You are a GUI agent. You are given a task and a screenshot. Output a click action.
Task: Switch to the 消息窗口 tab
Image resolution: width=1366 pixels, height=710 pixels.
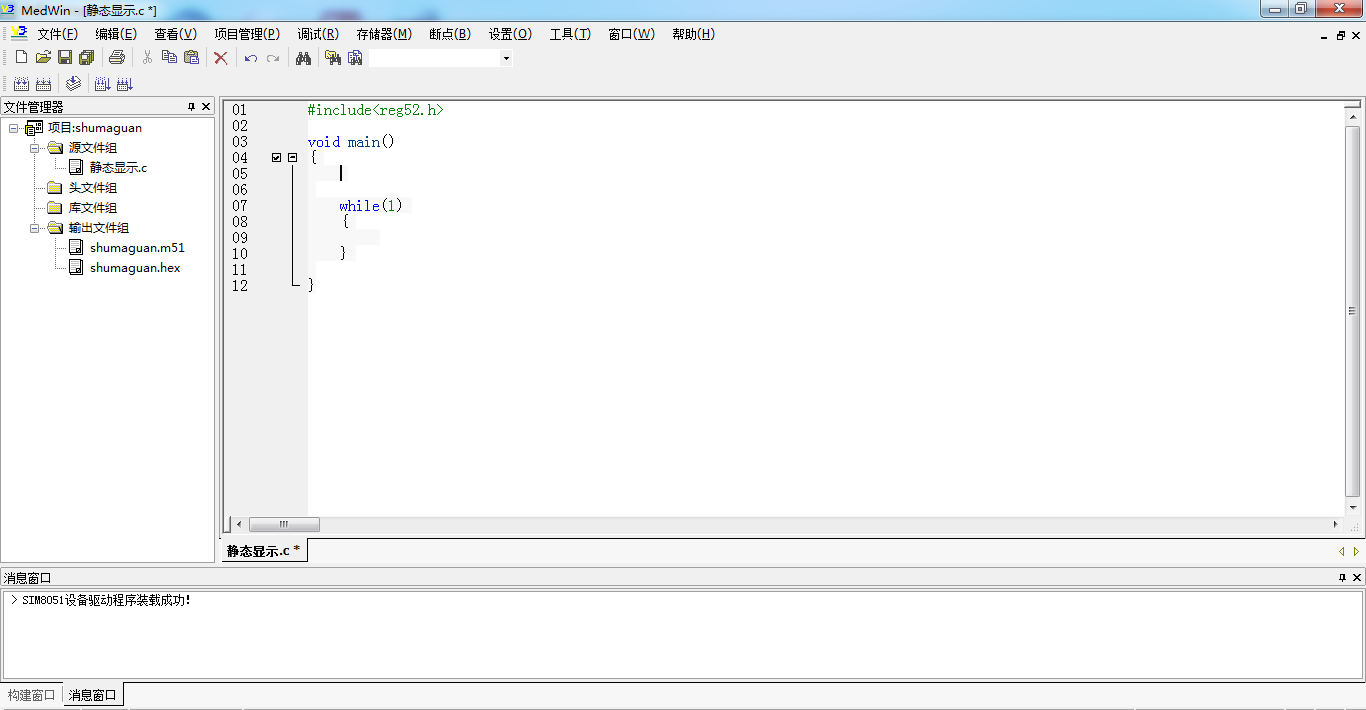[93, 695]
